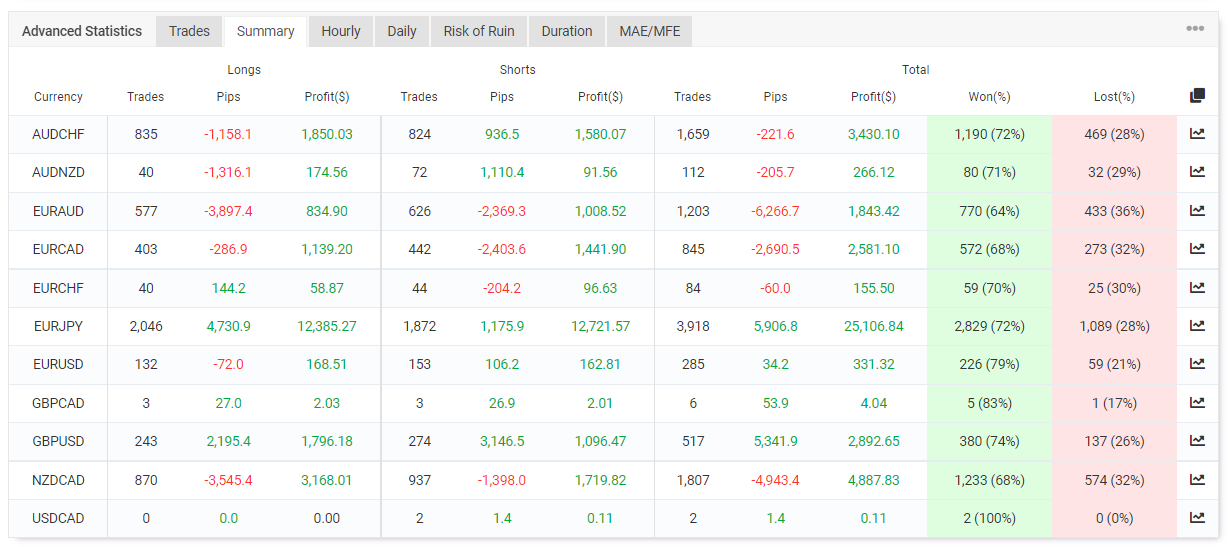Click the Won(%) column header
Viewport: 1231px width, 547px height.
point(989,97)
